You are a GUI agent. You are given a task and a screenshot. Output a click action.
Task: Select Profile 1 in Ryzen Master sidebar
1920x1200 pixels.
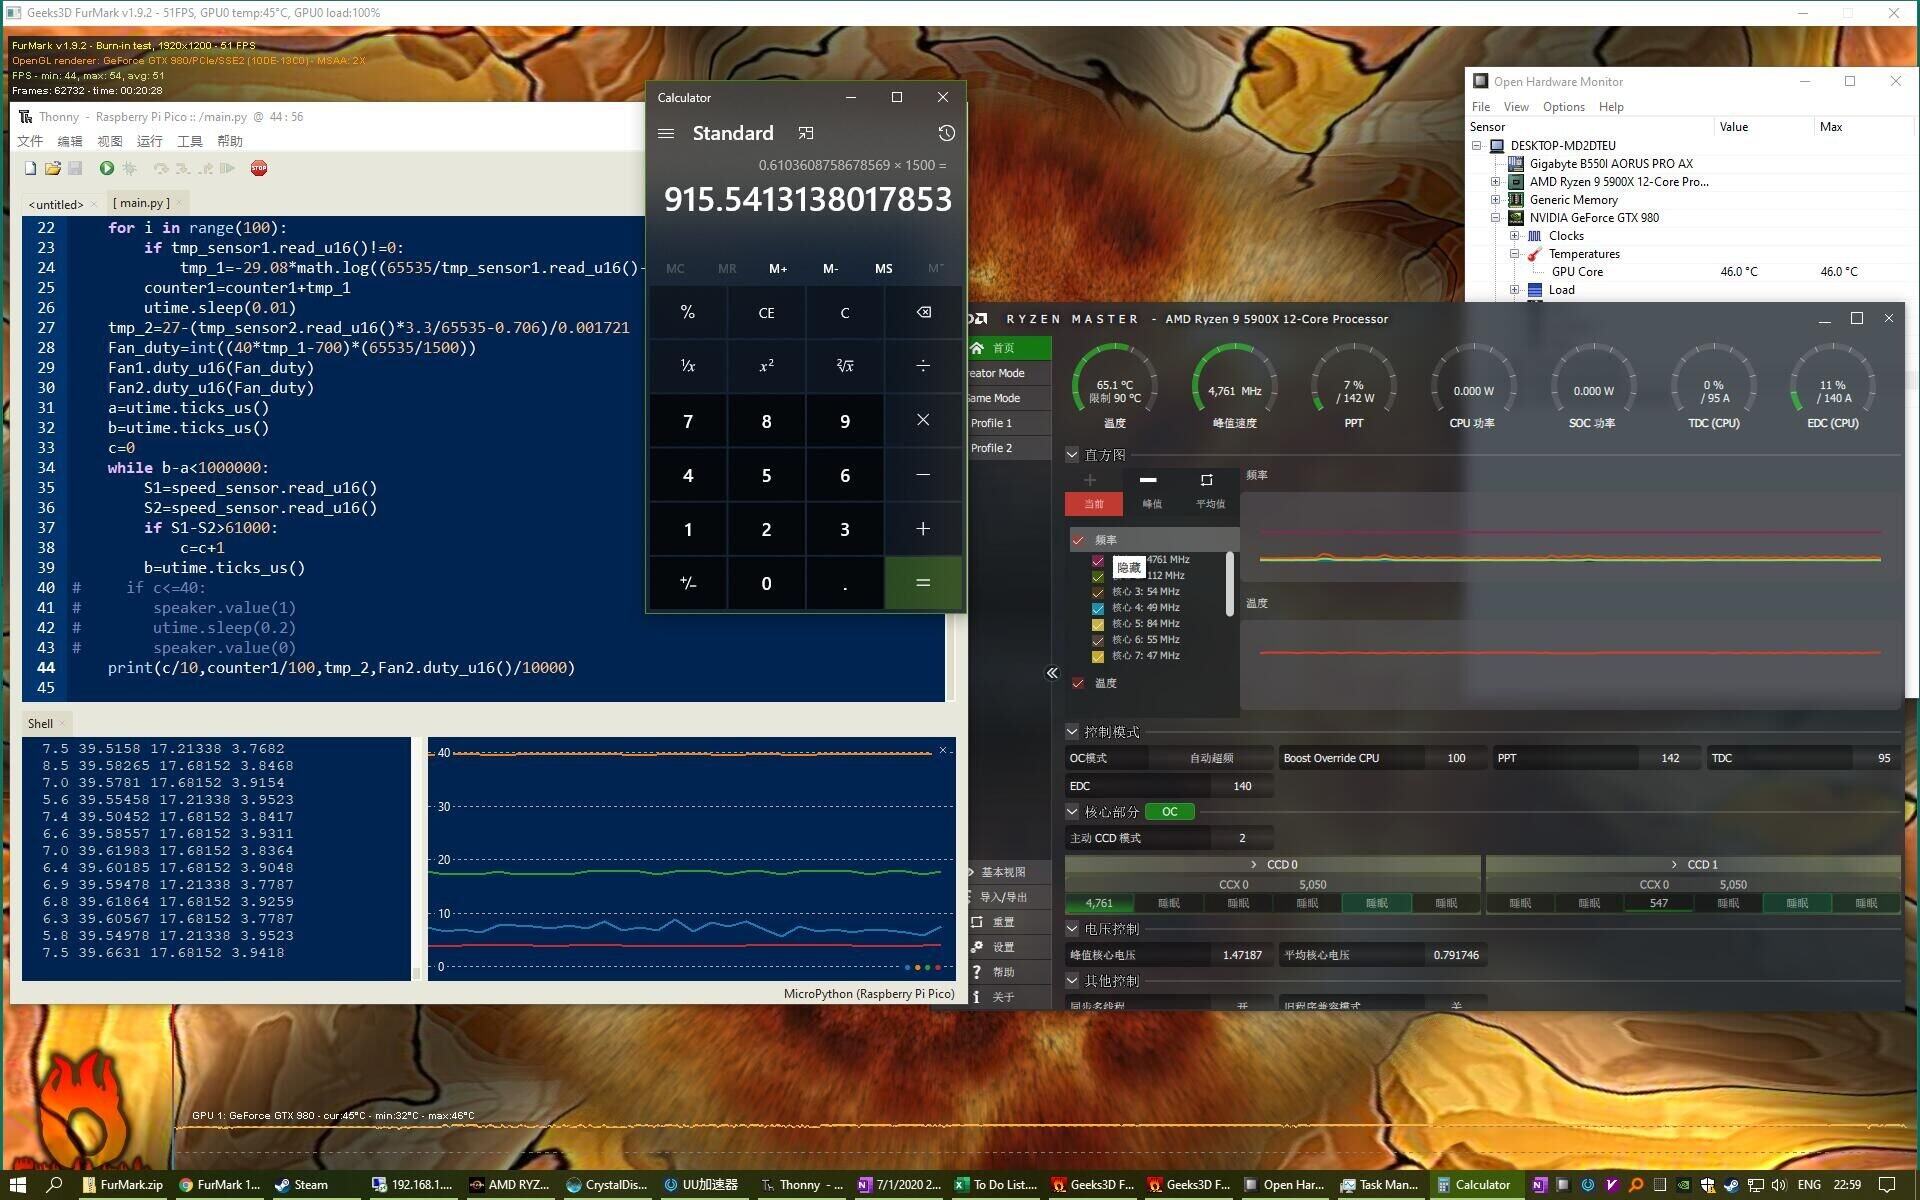coord(1009,423)
